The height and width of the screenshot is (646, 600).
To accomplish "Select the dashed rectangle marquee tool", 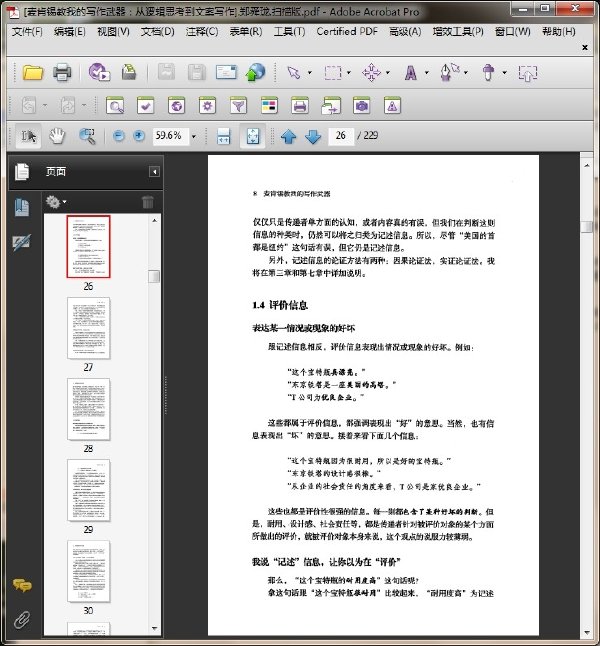I will (x=333, y=73).
